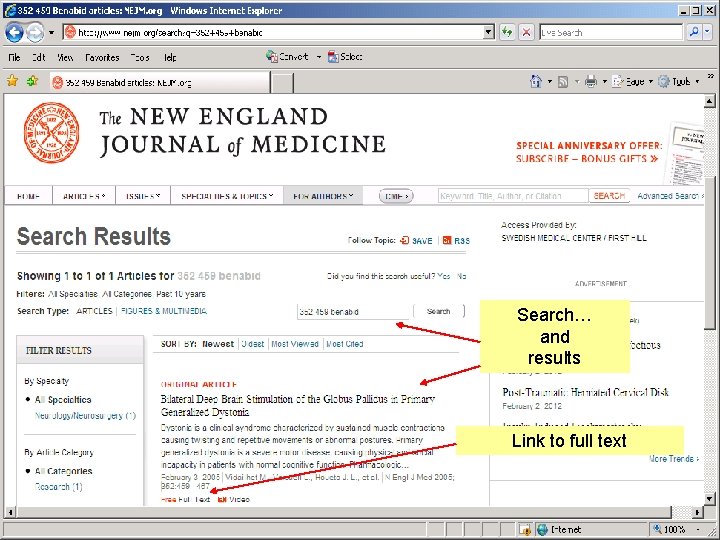Image resolution: width=720 pixels, height=540 pixels.
Task: Click the Special Anniversary Offer subscribe banner
Action: (x=590, y=152)
